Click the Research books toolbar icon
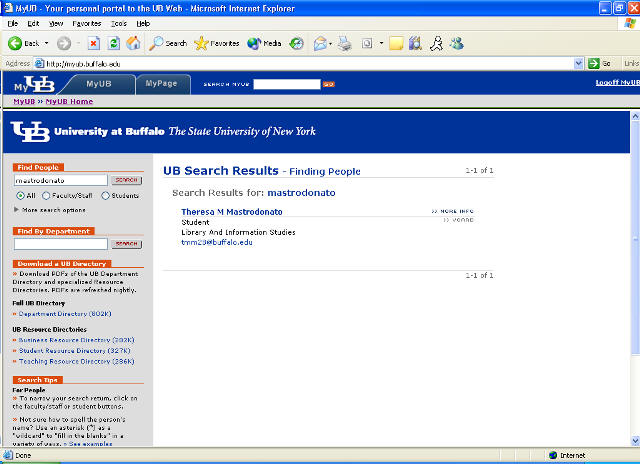Image resolution: width=640 pixels, height=464 pixels. tap(415, 43)
